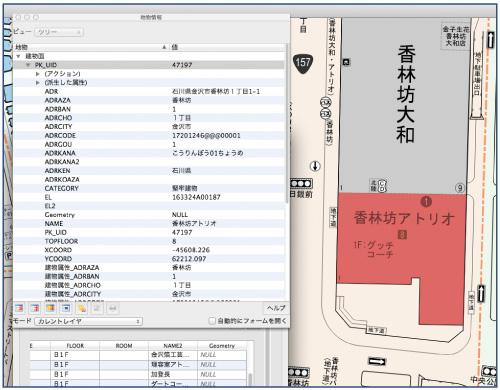Image resolution: width=500 pixels, height=390 pixels.
Task: Click value 62212.097
Action: coord(189,259)
